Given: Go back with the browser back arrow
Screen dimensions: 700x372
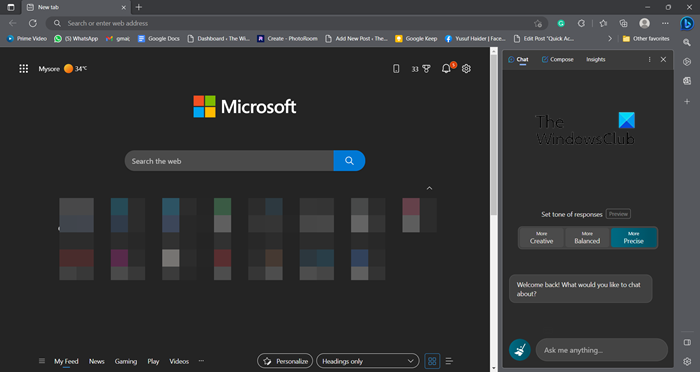Looking at the screenshot, I should click(x=12, y=23).
